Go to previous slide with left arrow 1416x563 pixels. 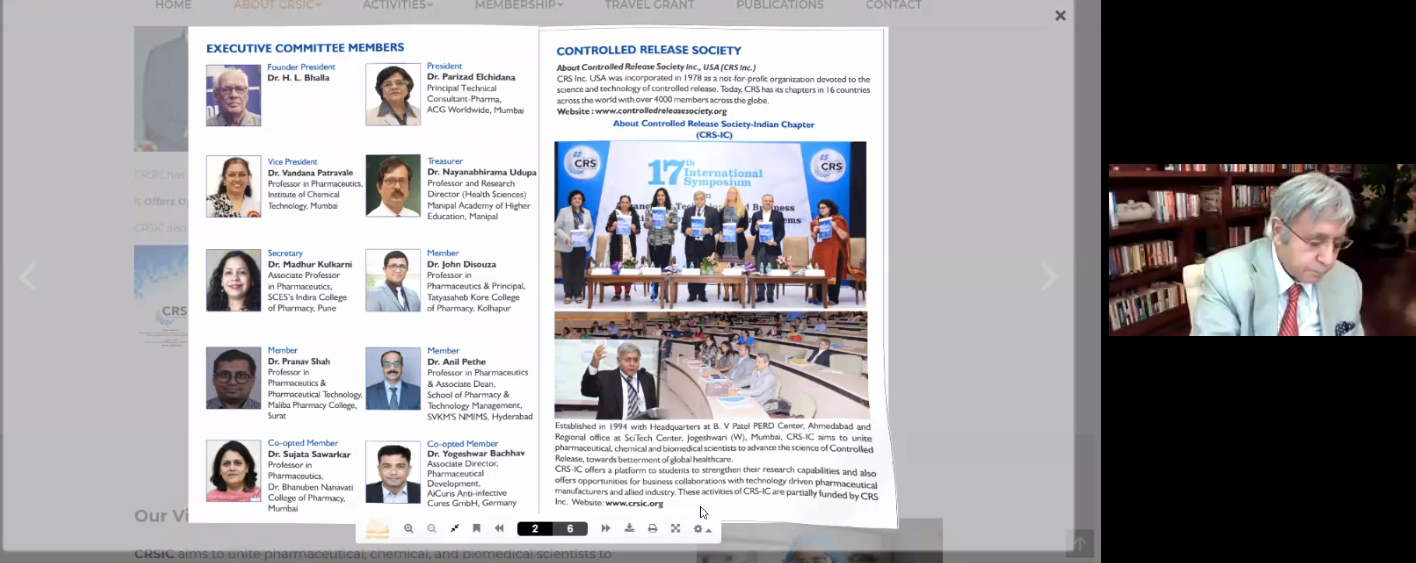pos(27,277)
